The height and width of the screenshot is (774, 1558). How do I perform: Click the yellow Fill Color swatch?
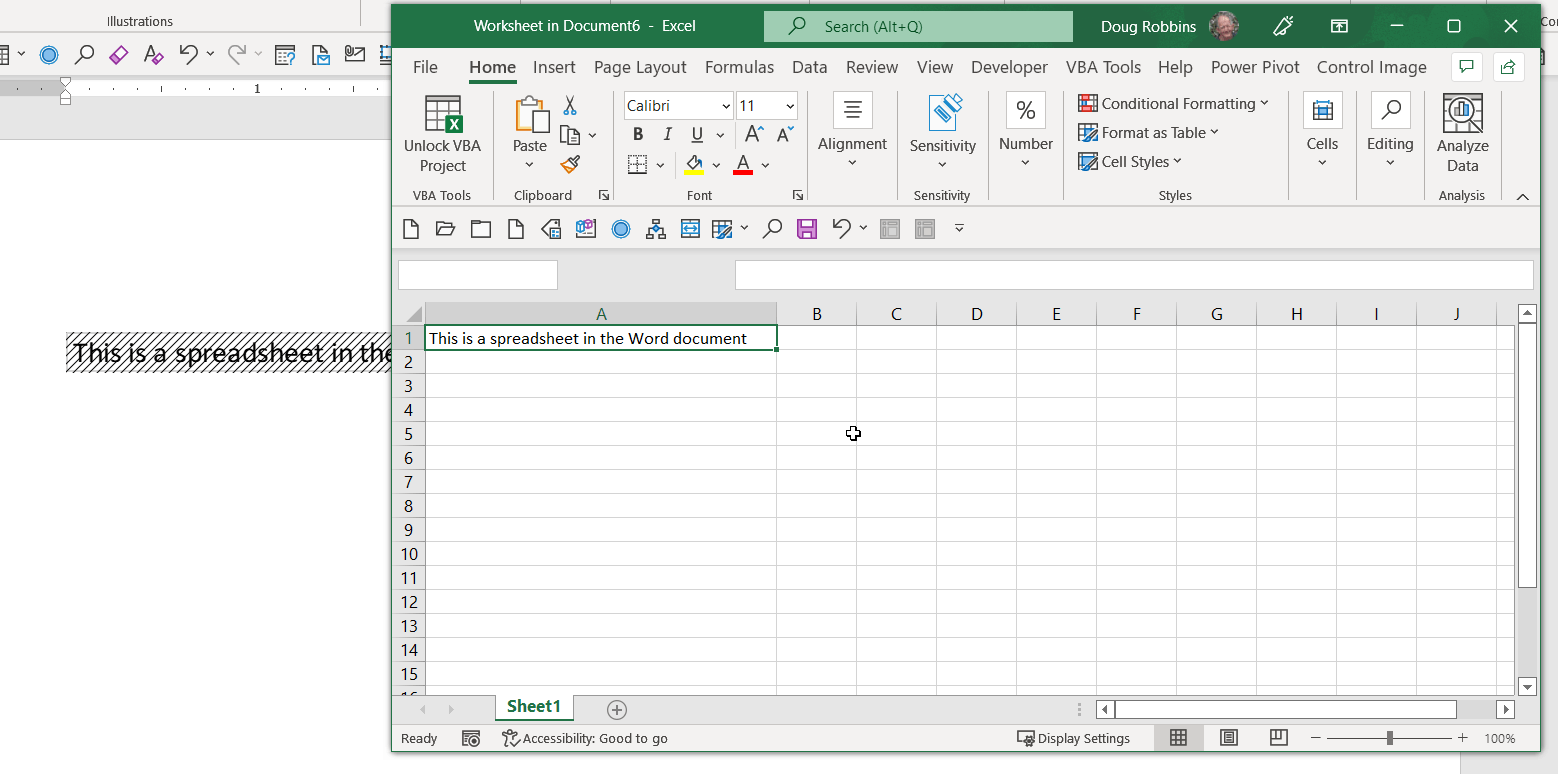[694, 165]
